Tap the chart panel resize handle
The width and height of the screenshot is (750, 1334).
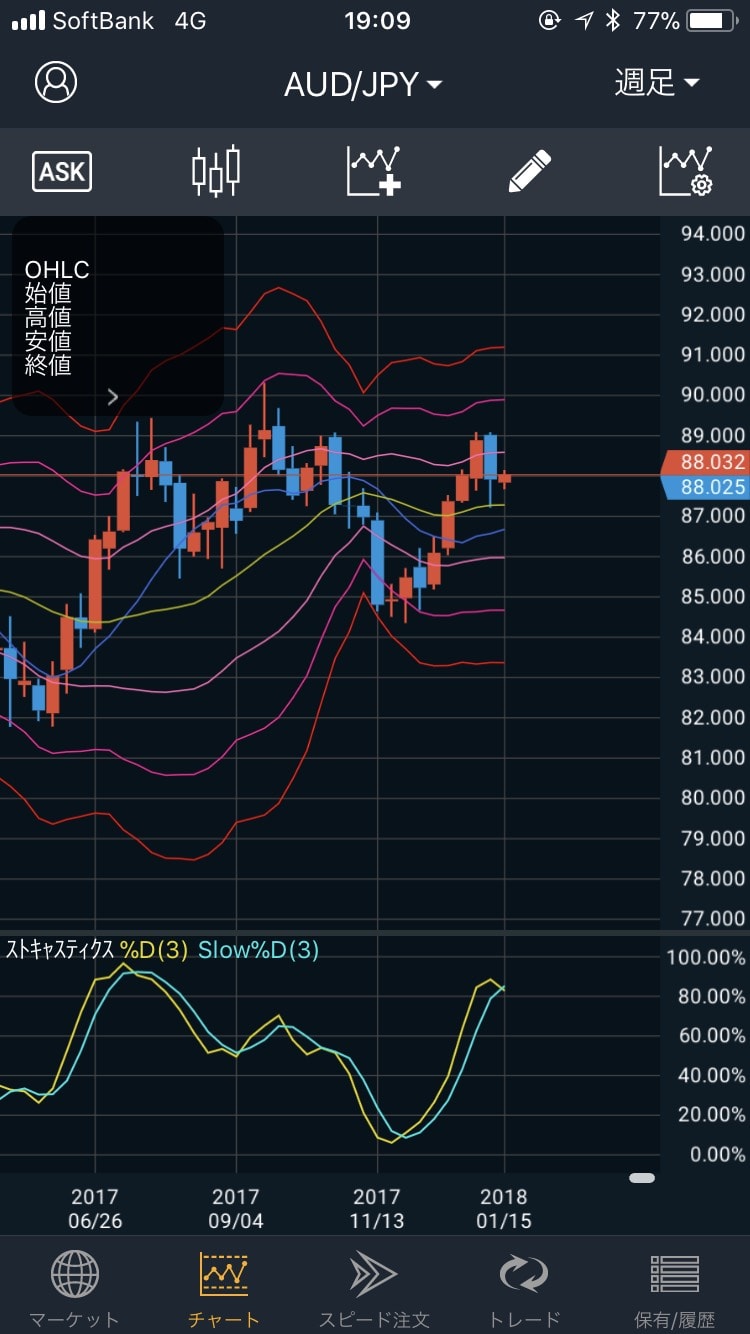642,1178
